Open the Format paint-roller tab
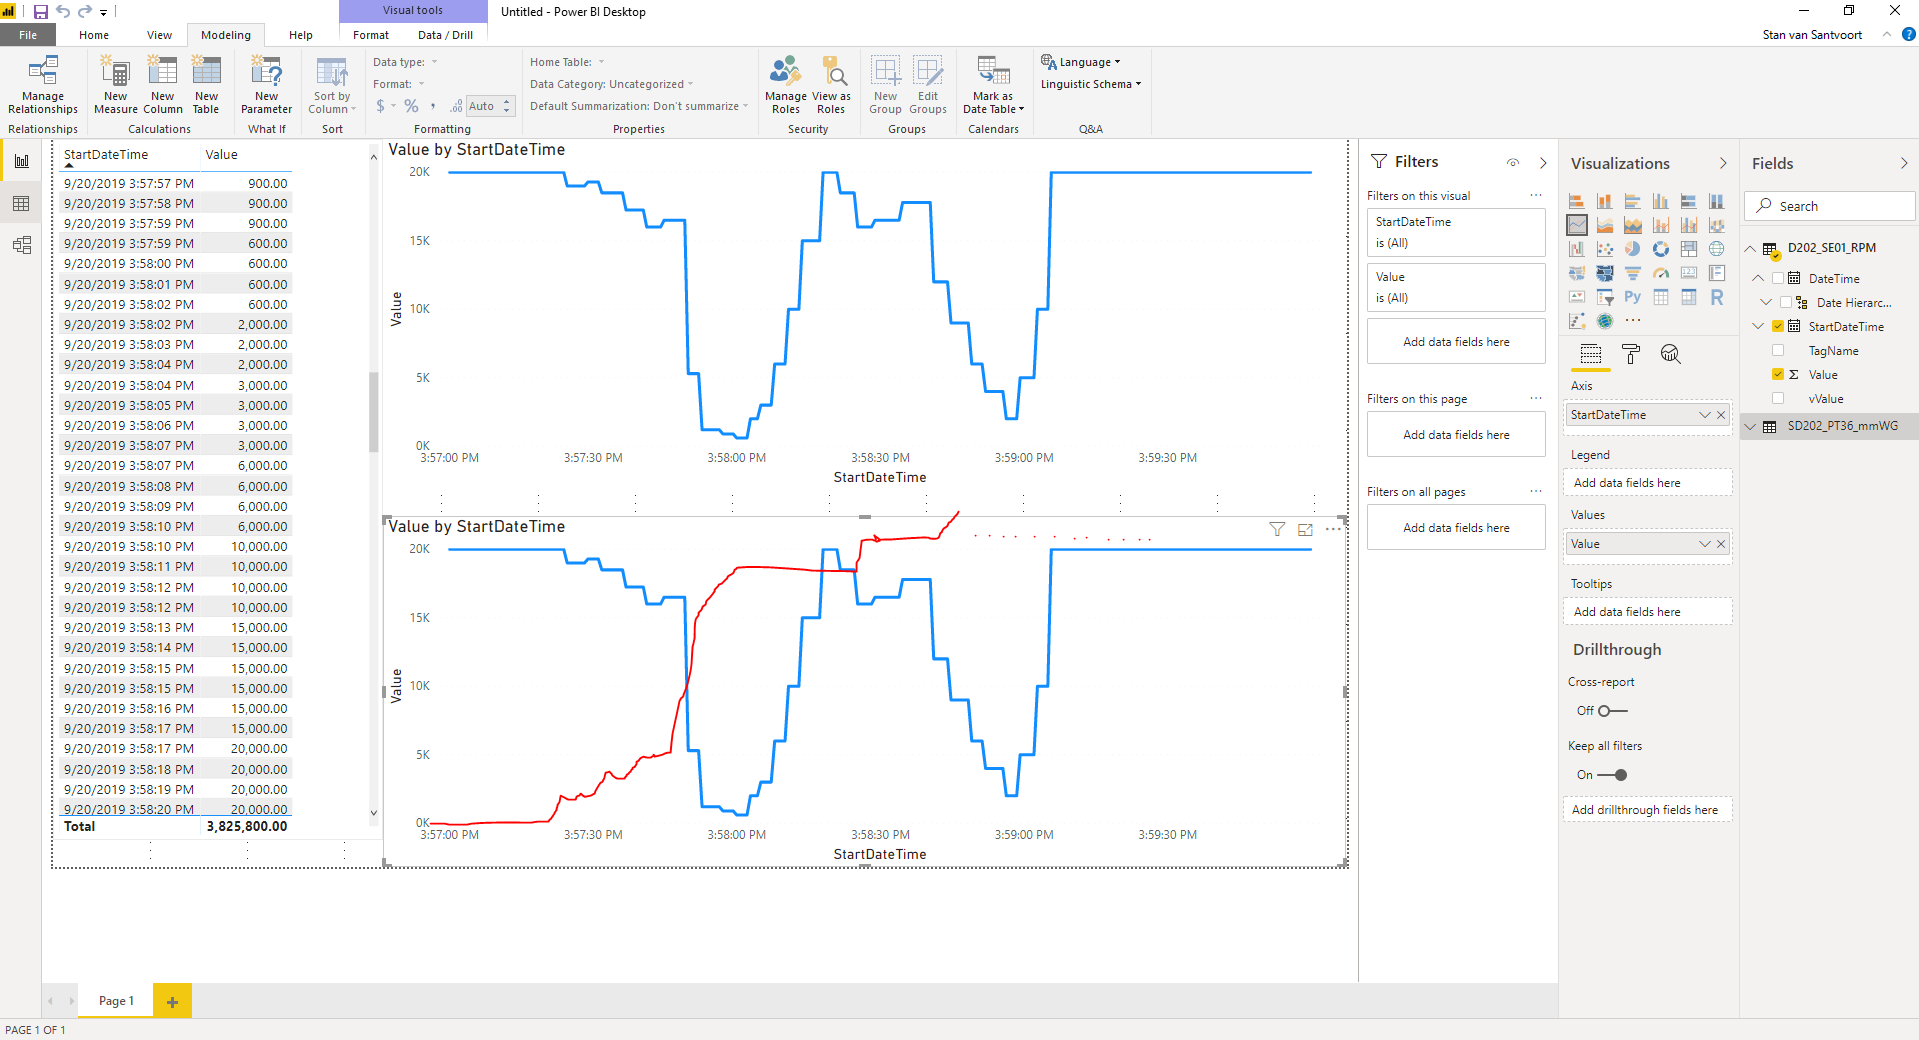The width and height of the screenshot is (1919, 1040). tap(1631, 354)
